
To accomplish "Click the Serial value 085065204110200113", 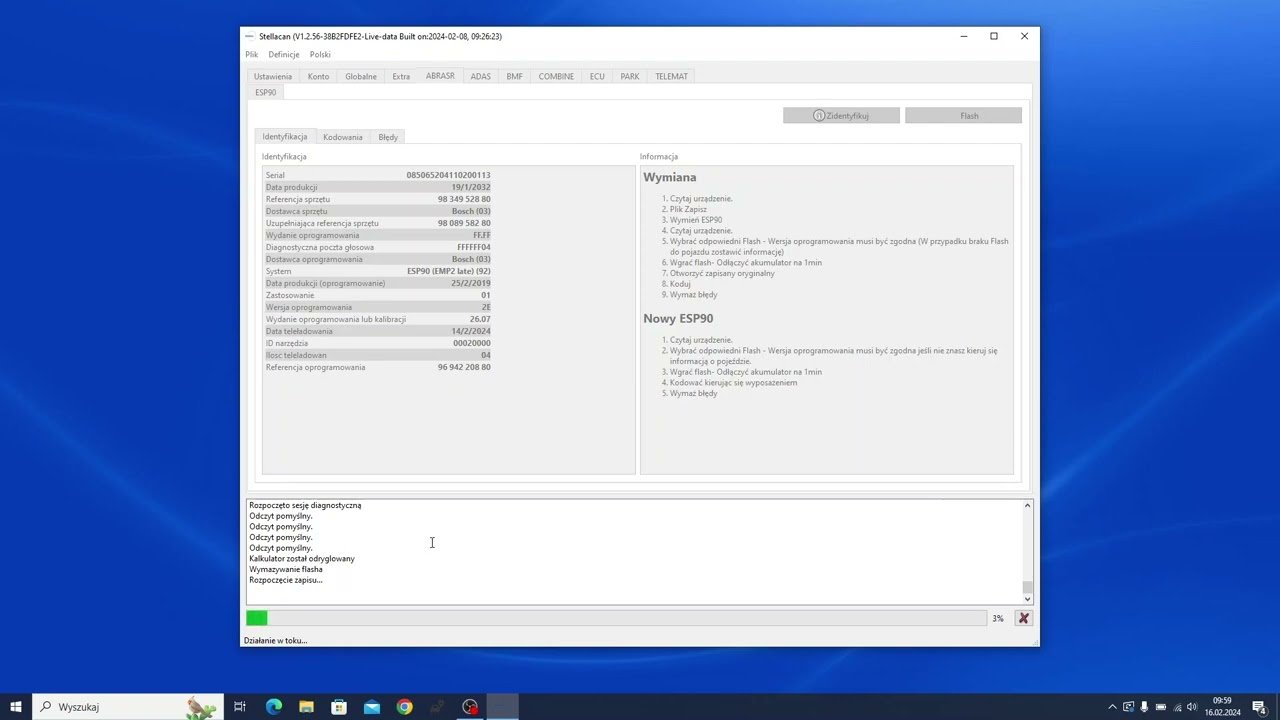I will pyautogui.click(x=448, y=175).
